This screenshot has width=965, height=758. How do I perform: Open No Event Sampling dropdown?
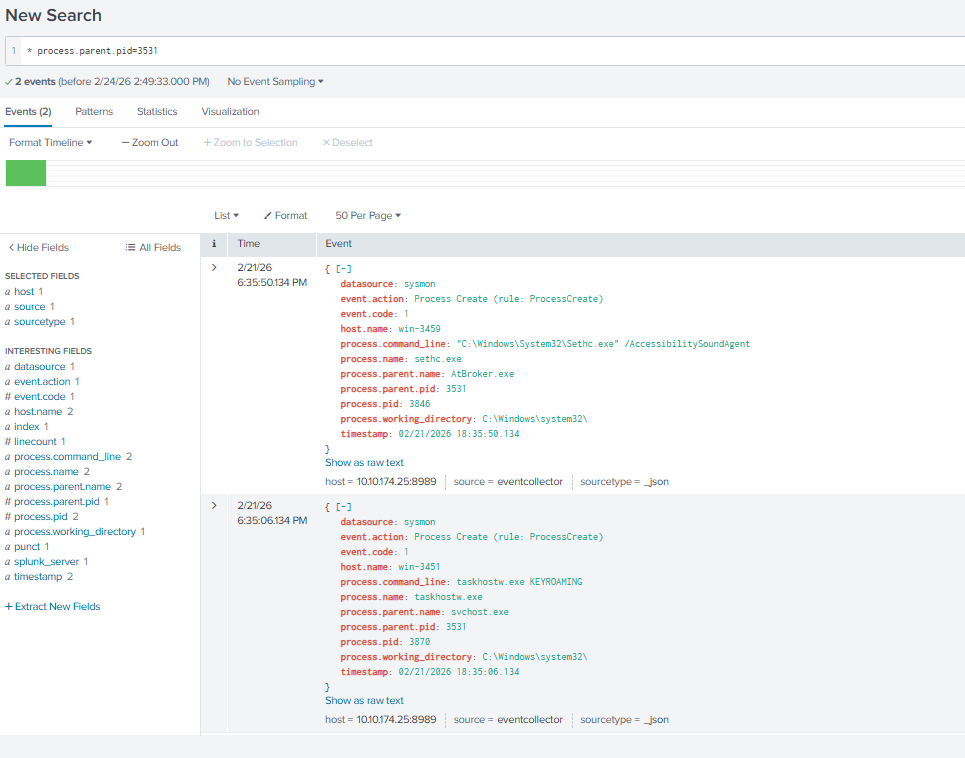click(x=275, y=81)
